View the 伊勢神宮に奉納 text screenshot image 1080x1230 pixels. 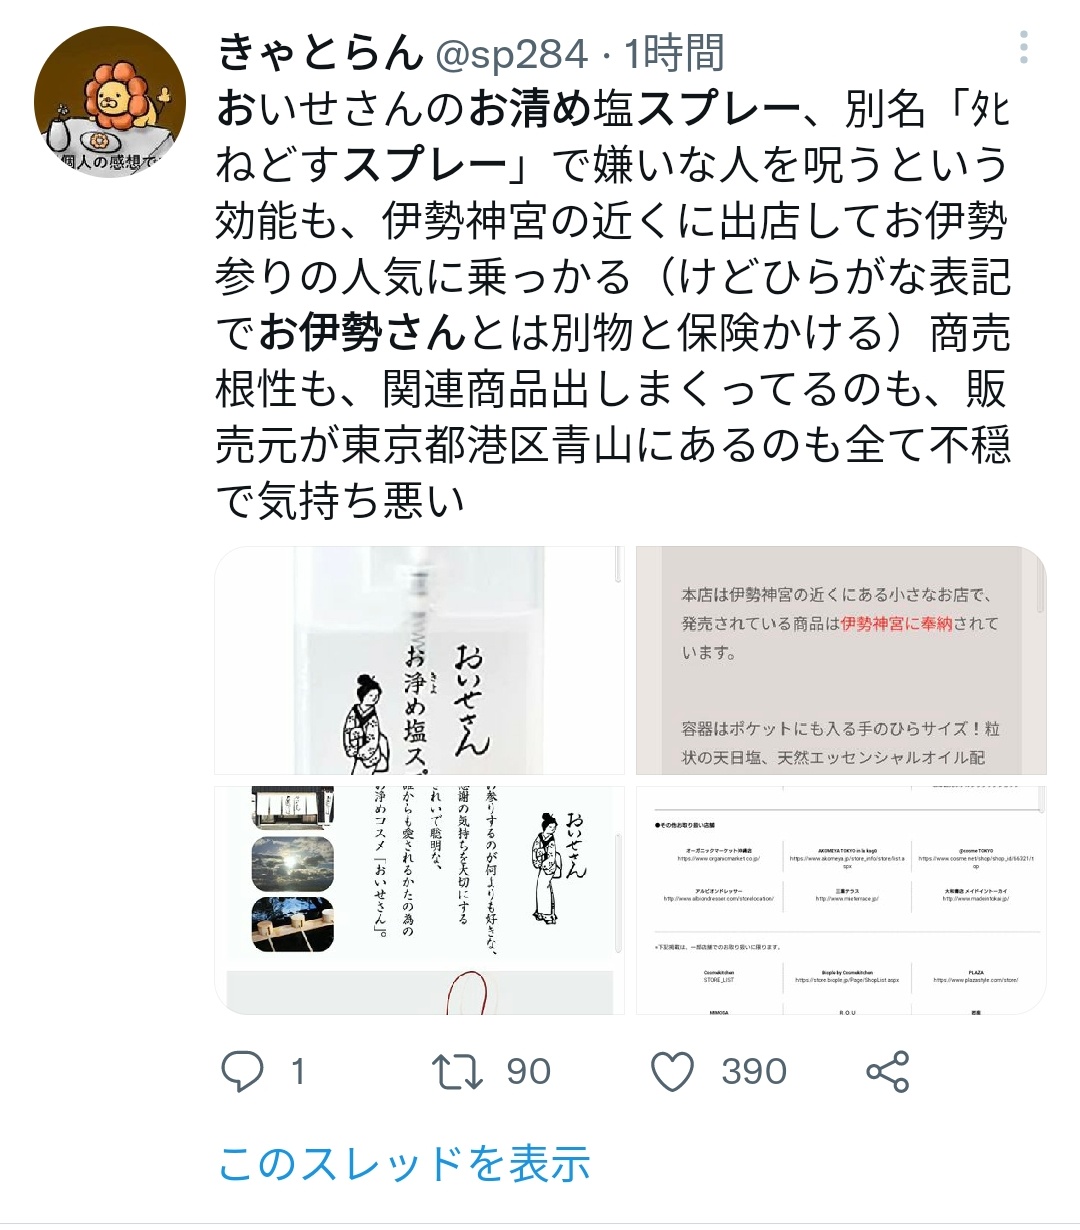(x=840, y=660)
